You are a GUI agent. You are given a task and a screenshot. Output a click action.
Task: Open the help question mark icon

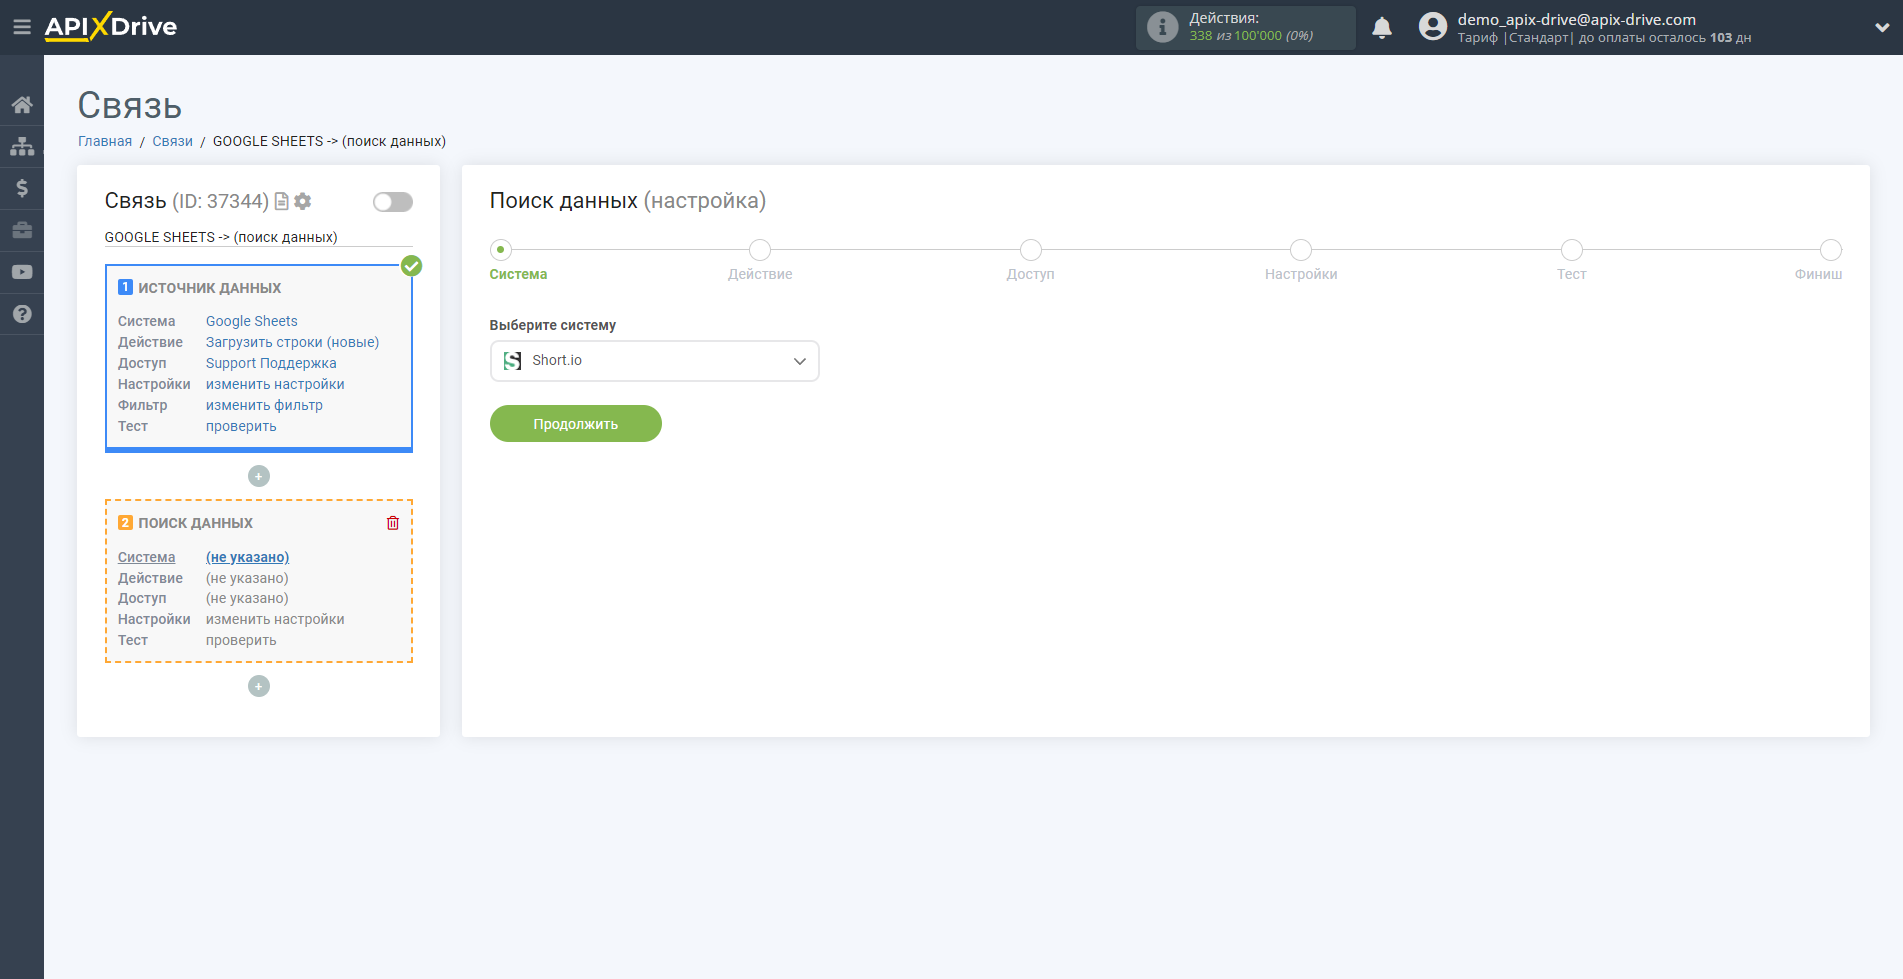click(22, 314)
